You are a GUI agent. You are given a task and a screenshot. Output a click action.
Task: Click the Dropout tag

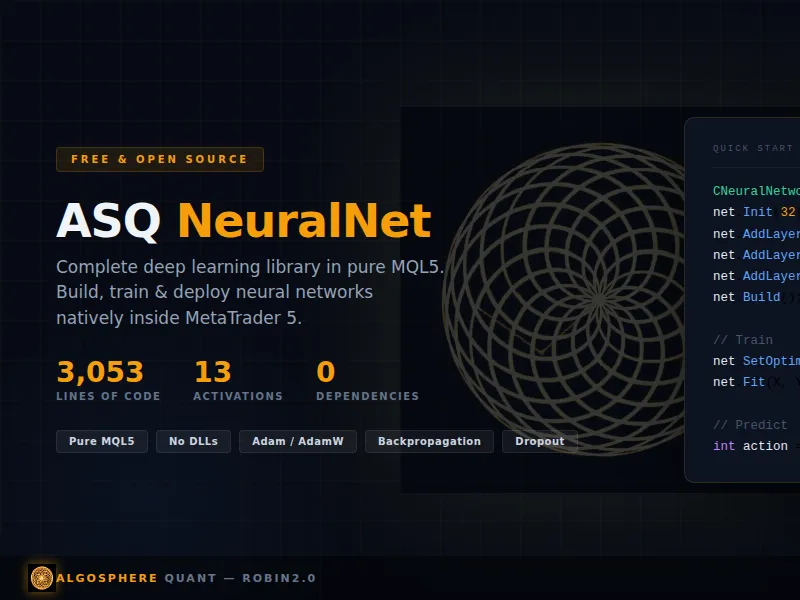(540, 441)
